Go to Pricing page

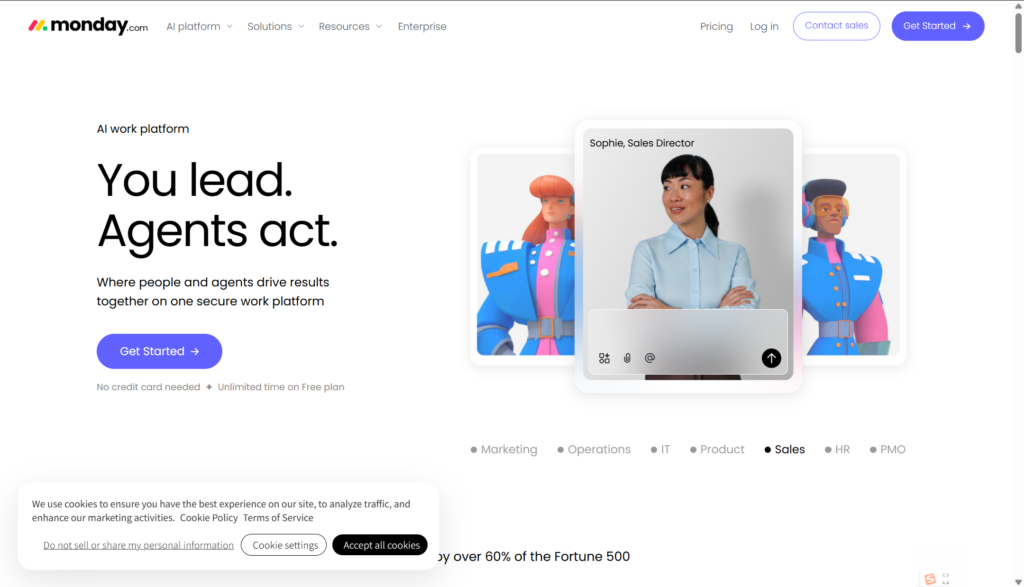point(716,26)
